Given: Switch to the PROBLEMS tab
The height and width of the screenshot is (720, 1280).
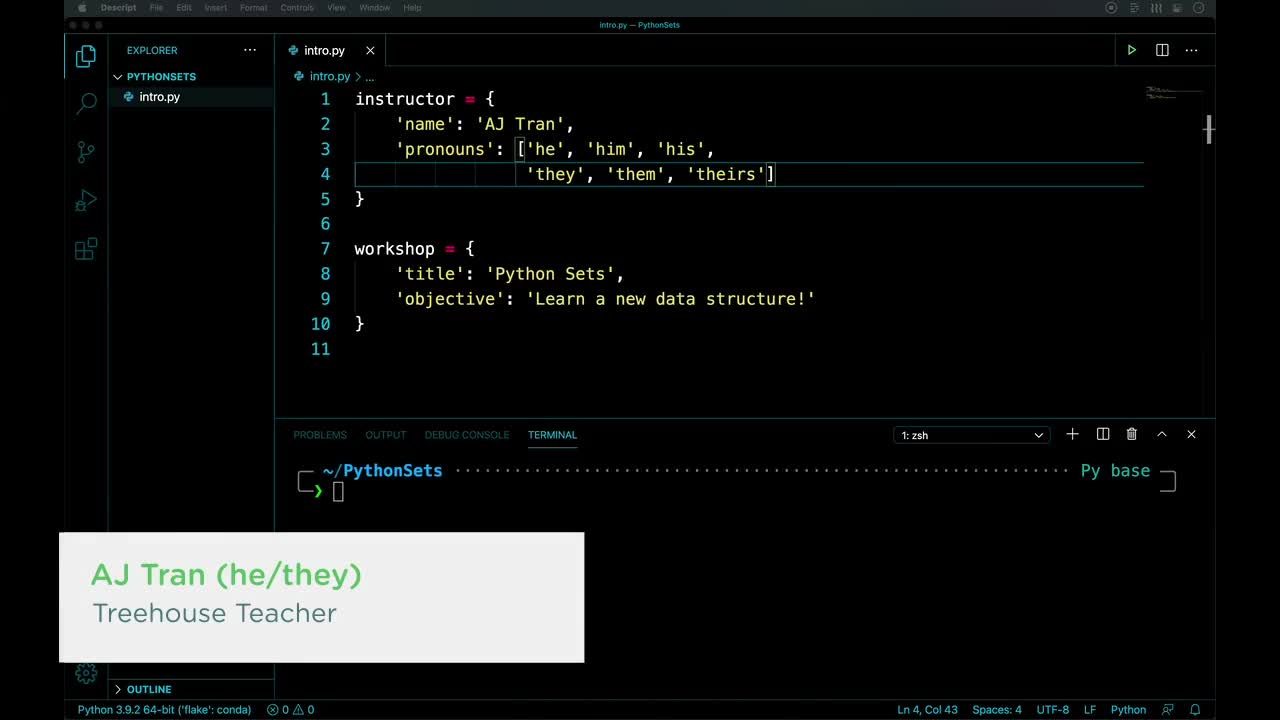Looking at the screenshot, I should point(320,435).
